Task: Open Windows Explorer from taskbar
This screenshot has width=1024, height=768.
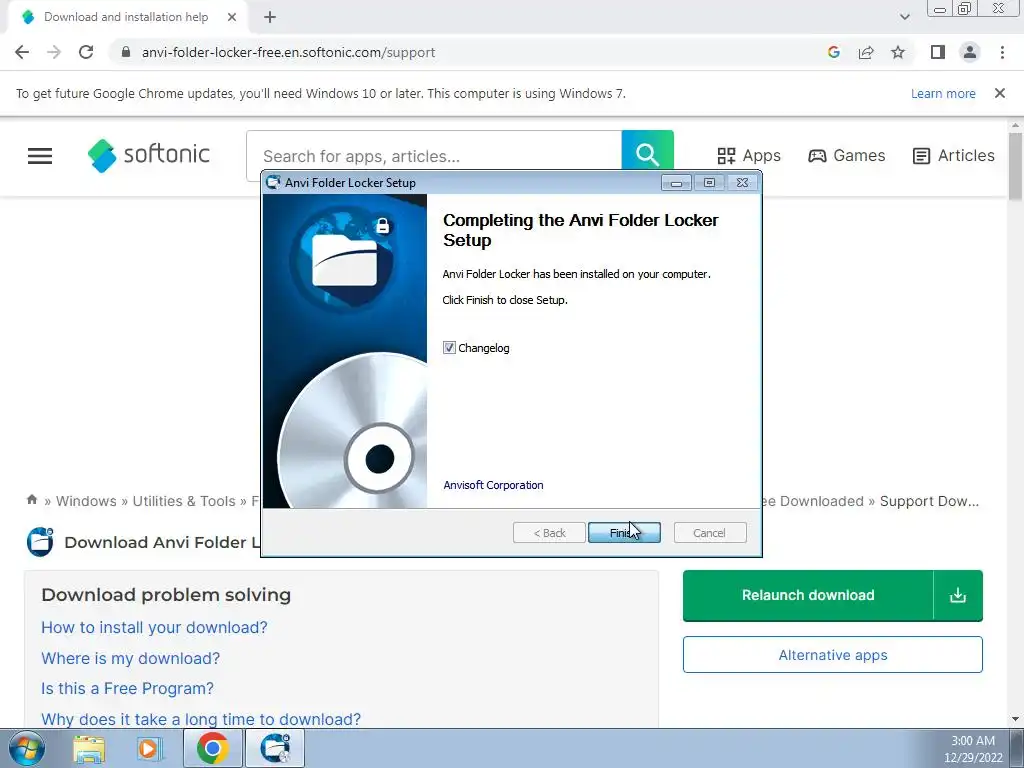Action: coord(89,748)
